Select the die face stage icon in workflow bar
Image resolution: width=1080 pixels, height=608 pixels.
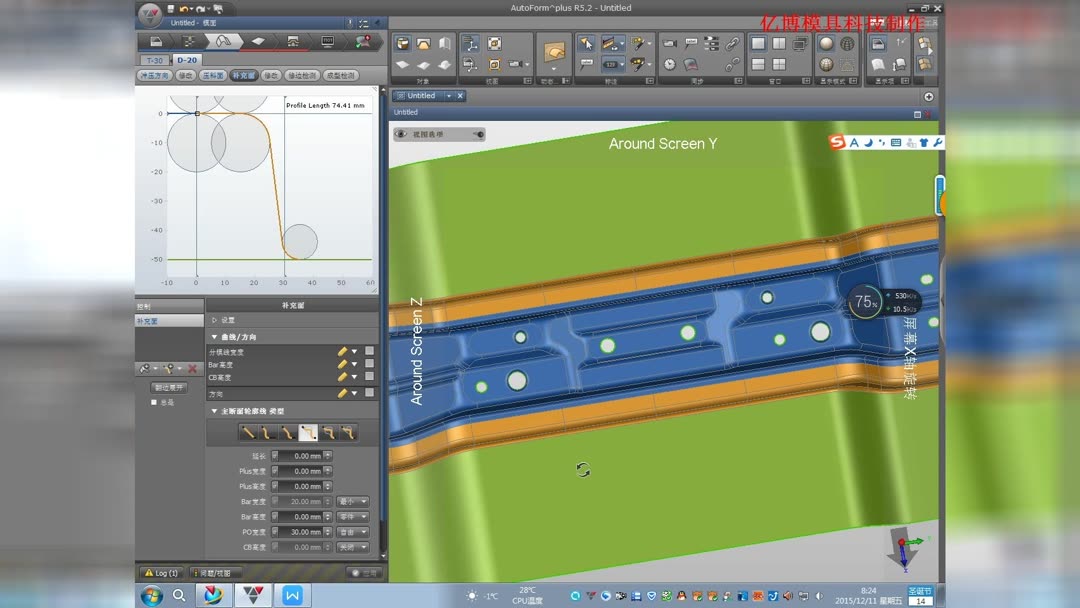click(x=224, y=41)
